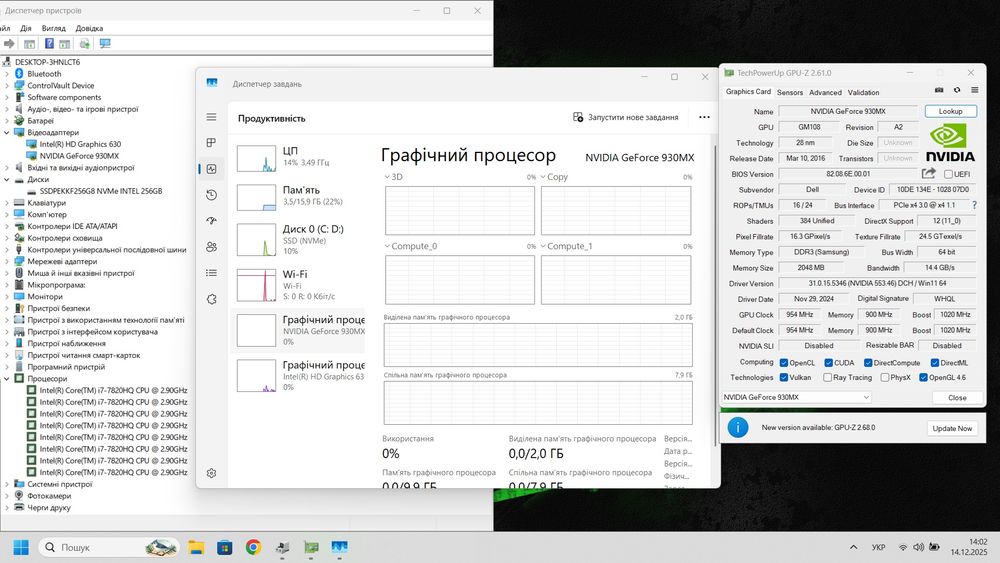The width and height of the screenshot is (1000, 563).
Task: Open the Copy graph dropdown chevron
Action: pyautogui.click(x=543, y=177)
